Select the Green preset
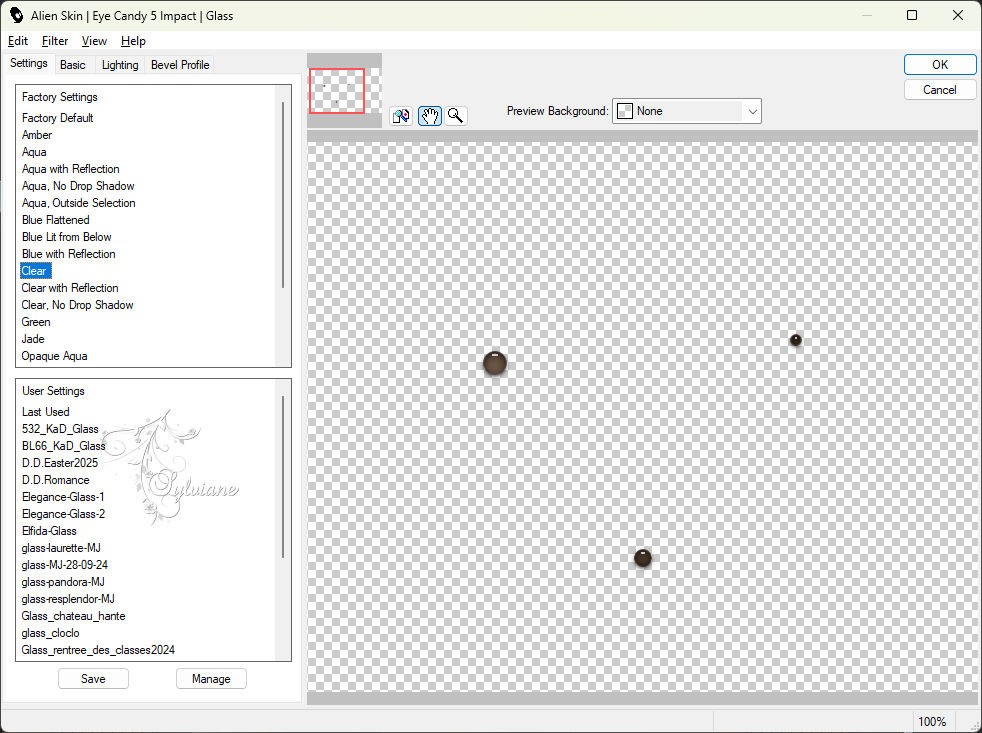The image size is (982, 733). point(36,321)
